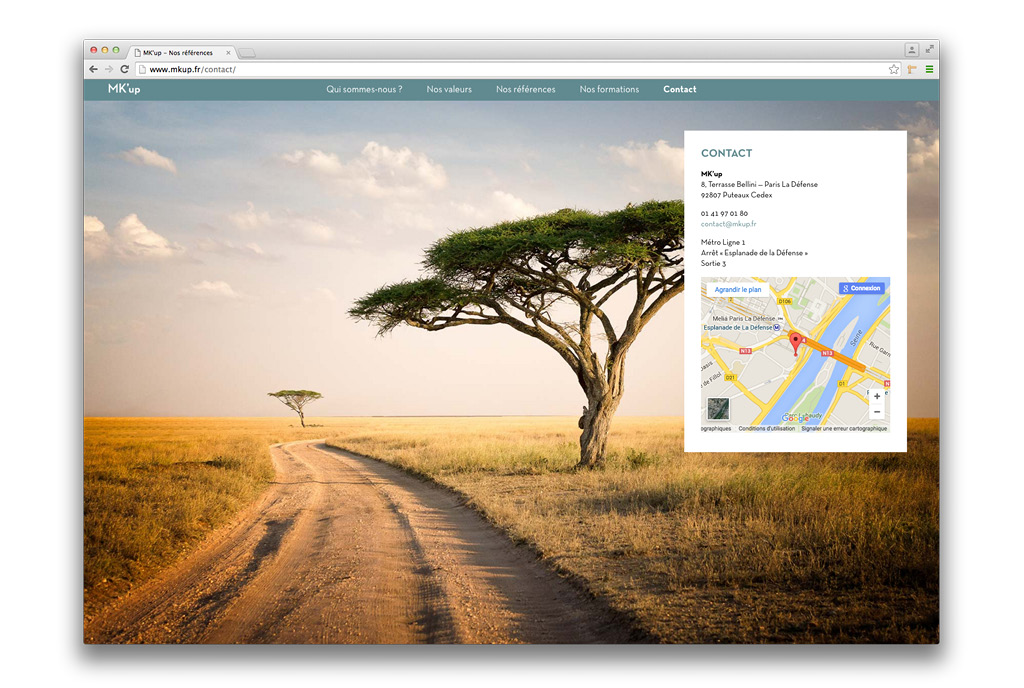Open the Chrome hamburger menu

click(x=929, y=69)
